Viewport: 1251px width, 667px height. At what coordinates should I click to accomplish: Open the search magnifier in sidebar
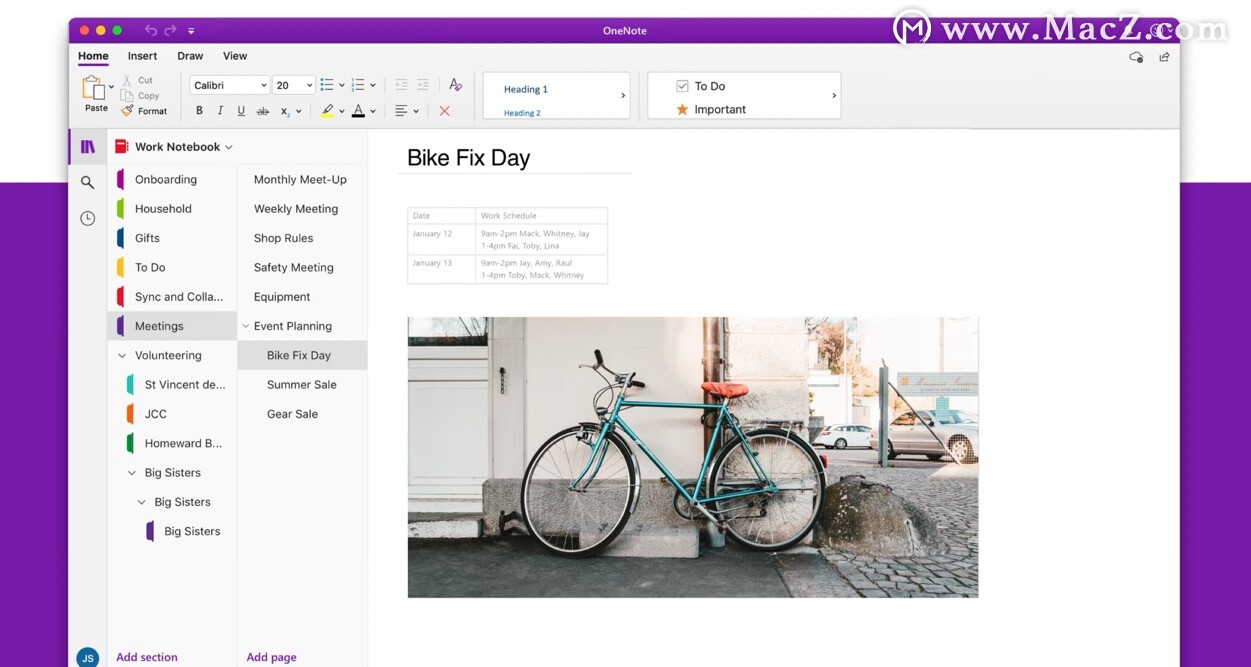(x=88, y=182)
